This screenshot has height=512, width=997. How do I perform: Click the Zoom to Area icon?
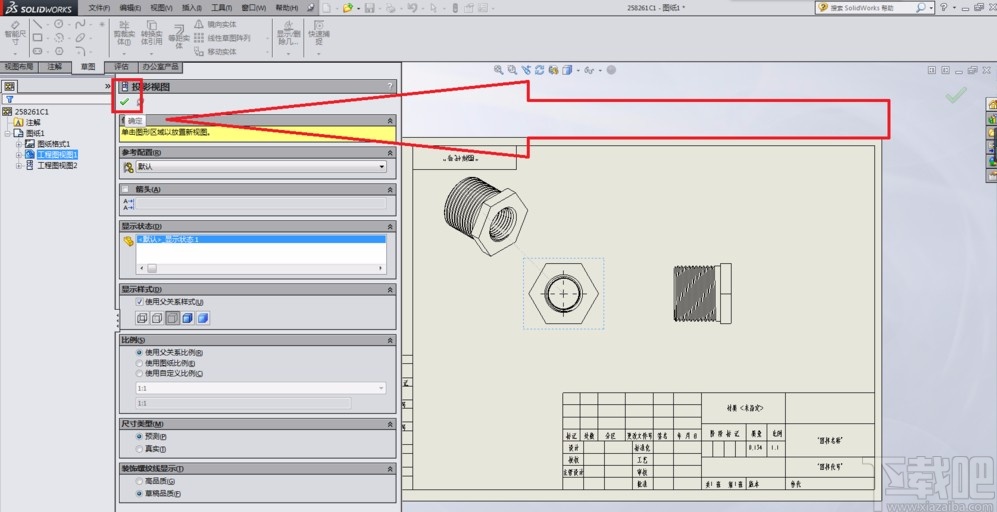(512, 70)
